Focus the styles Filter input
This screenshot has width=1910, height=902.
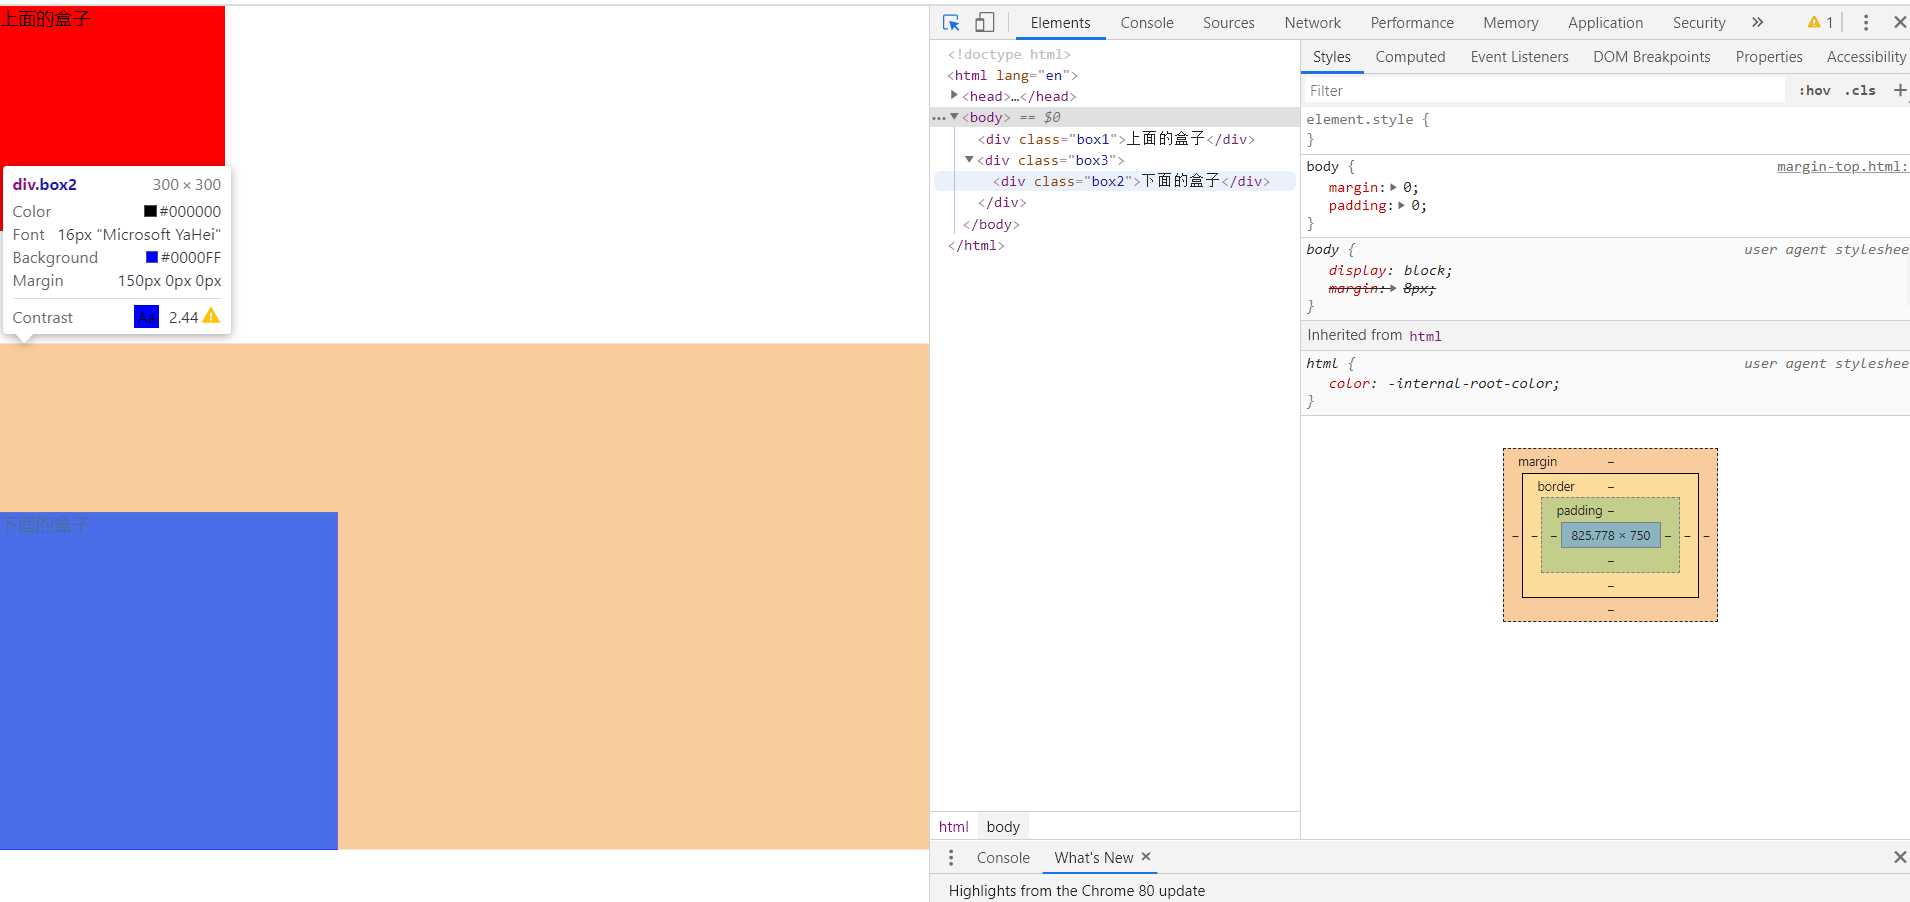coord(1543,90)
